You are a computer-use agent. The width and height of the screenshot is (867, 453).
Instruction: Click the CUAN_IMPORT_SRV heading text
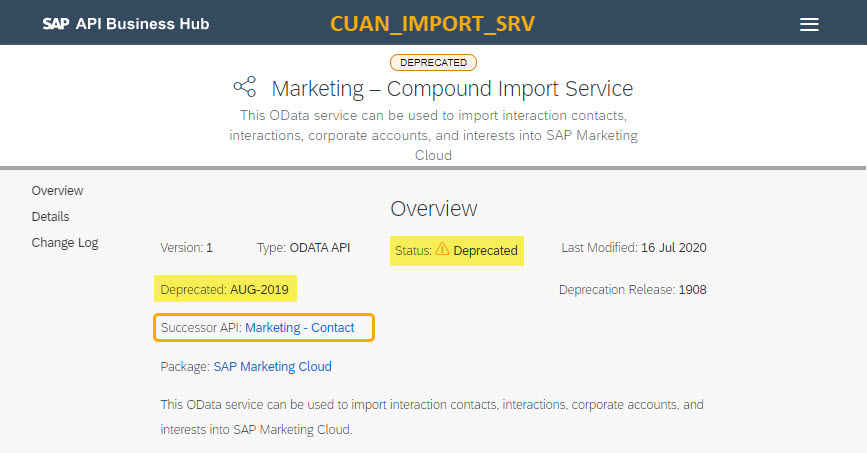pos(432,24)
